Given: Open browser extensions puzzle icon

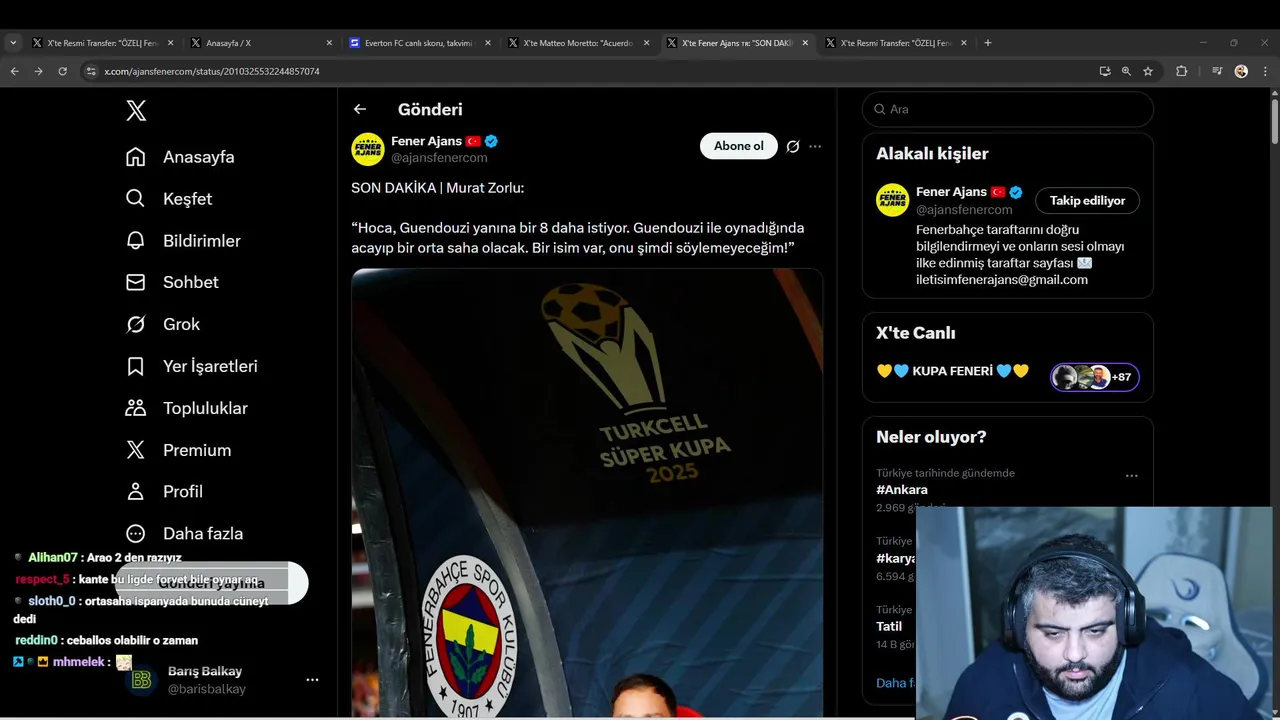Looking at the screenshot, I should [1182, 71].
